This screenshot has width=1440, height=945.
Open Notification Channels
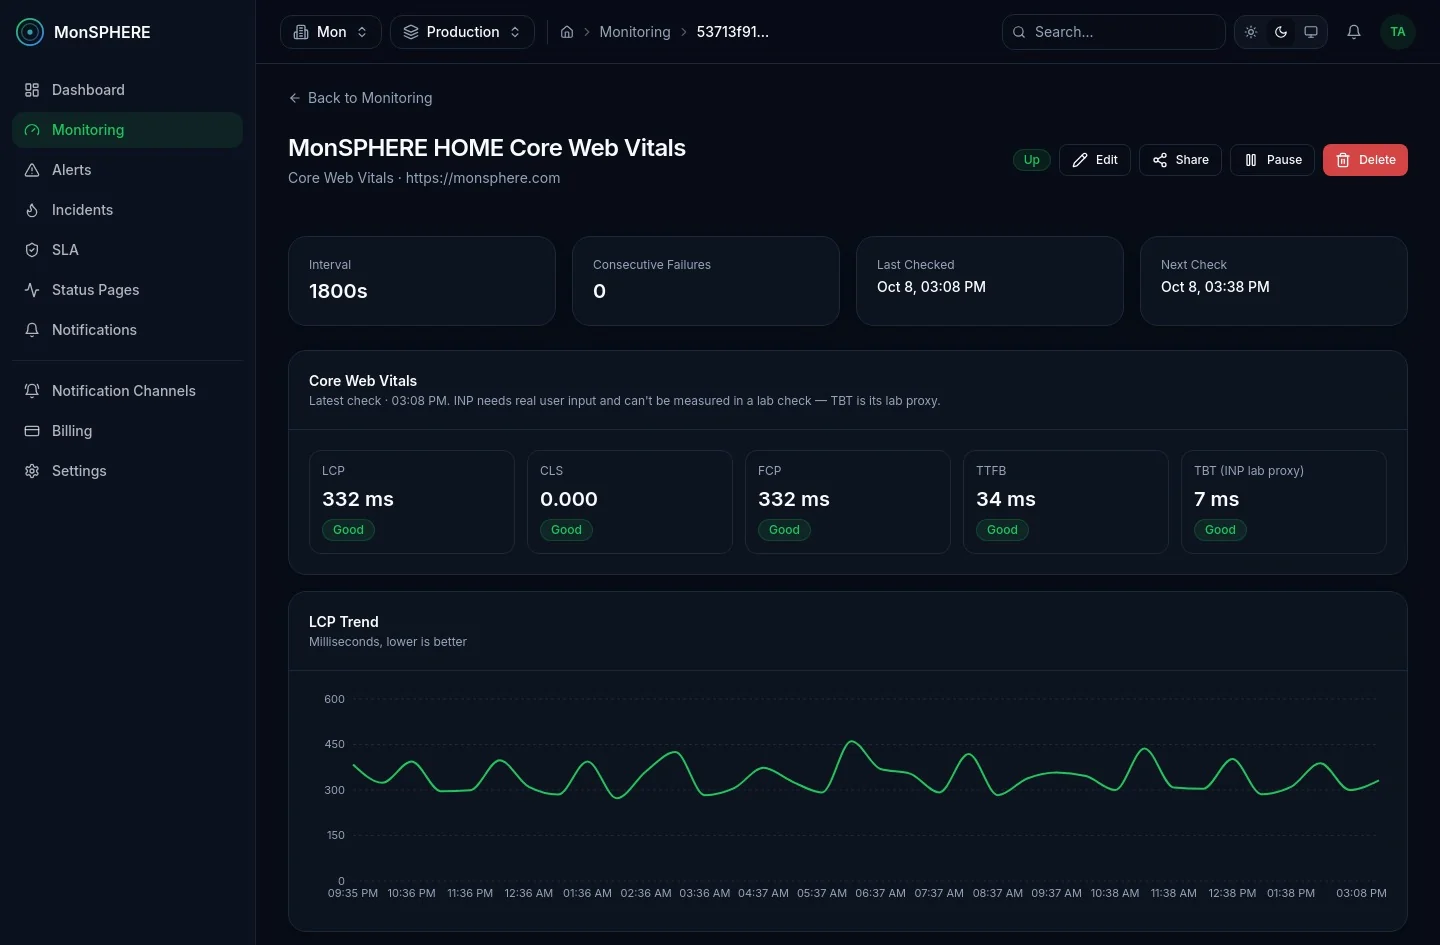127,391
